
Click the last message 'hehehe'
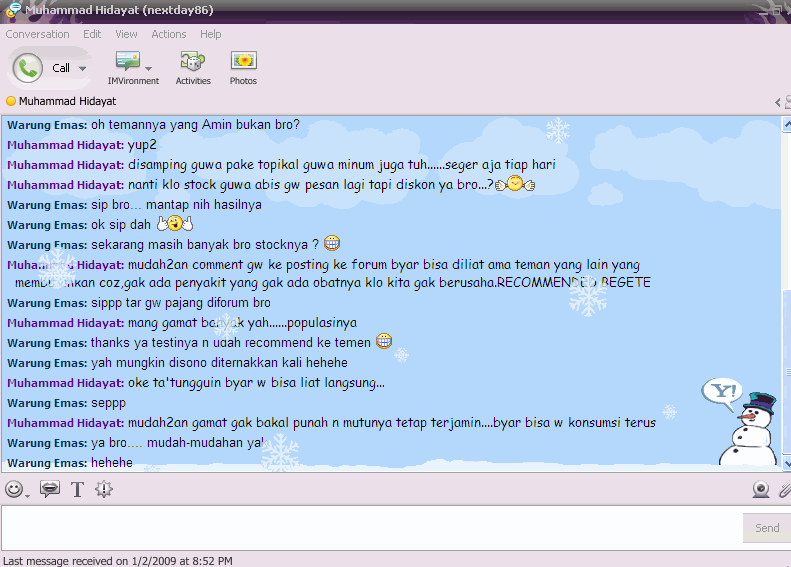click(111, 463)
